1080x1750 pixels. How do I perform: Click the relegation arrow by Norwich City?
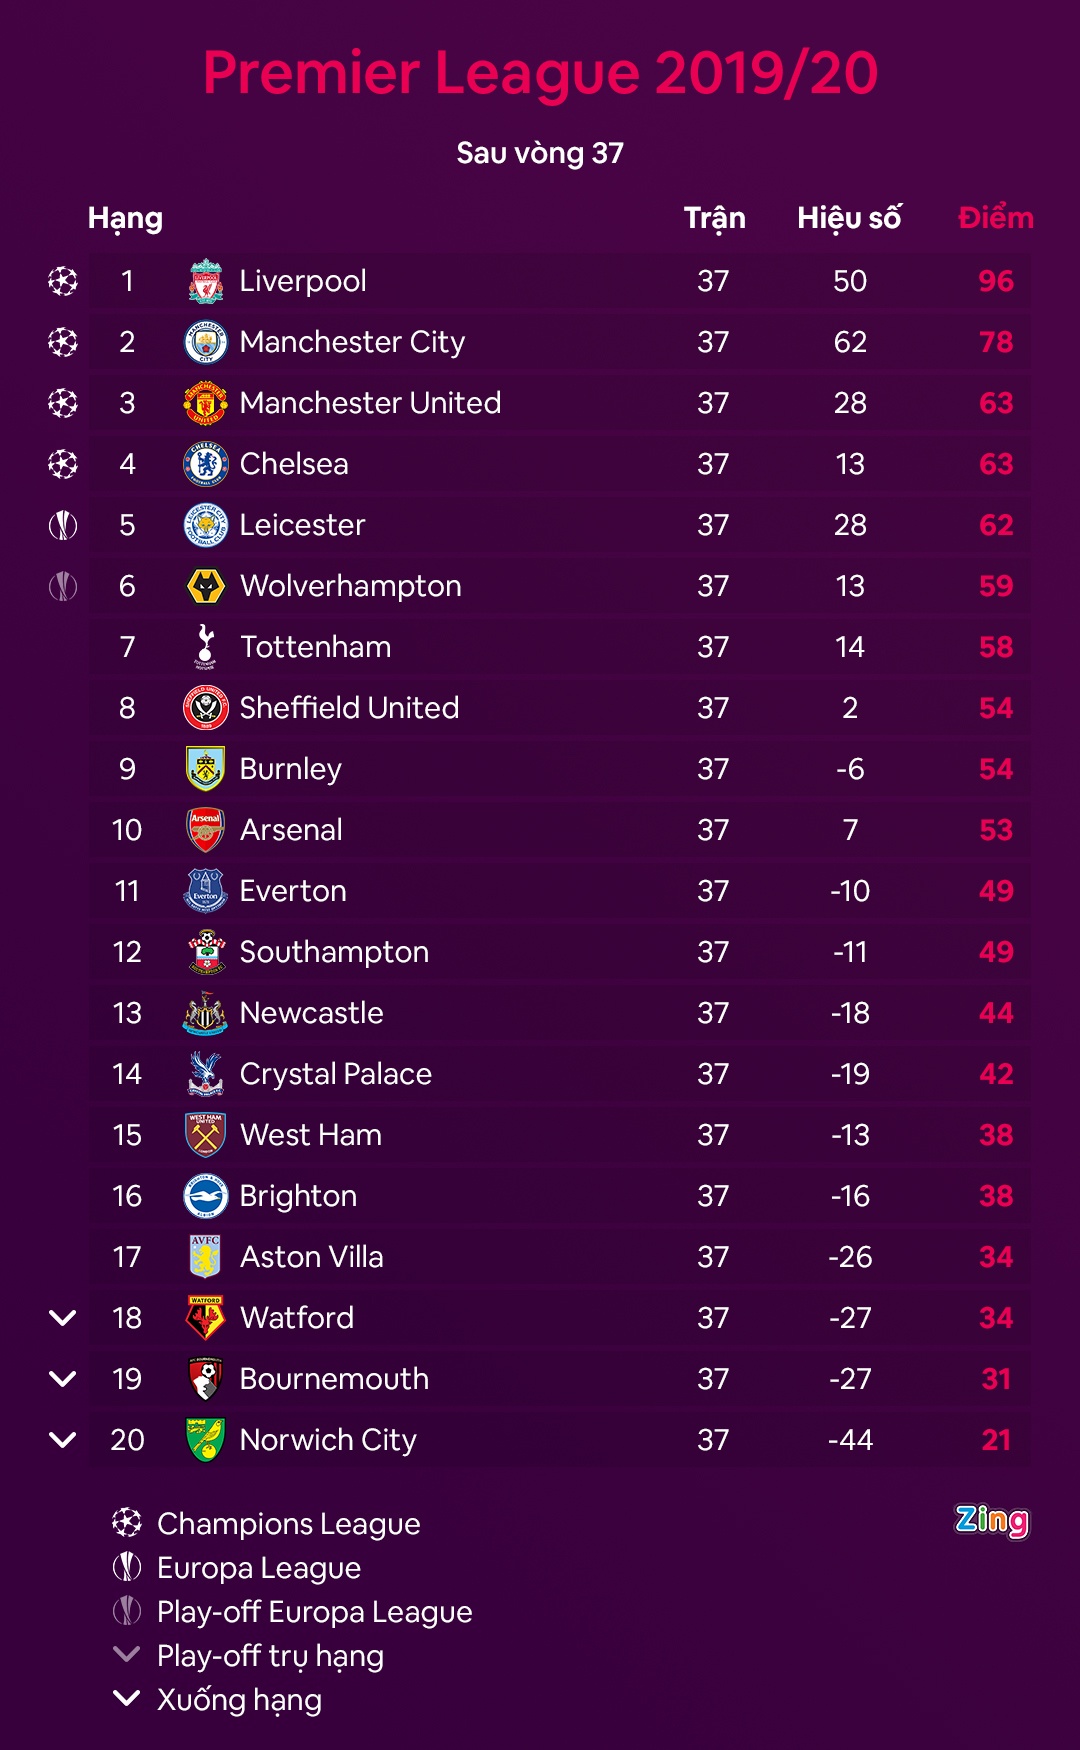[63, 1440]
